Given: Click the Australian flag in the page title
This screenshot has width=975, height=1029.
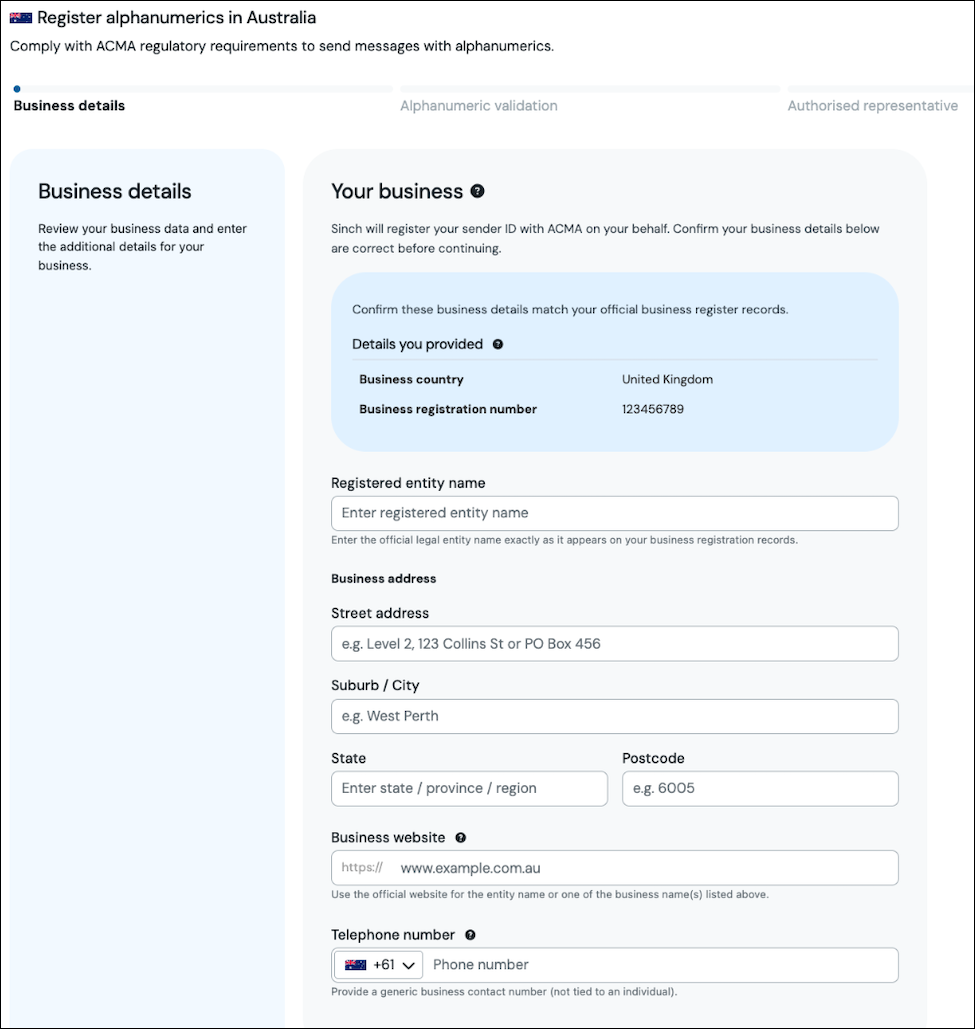Looking at the screenshot, I should click(x=21, y=18).
